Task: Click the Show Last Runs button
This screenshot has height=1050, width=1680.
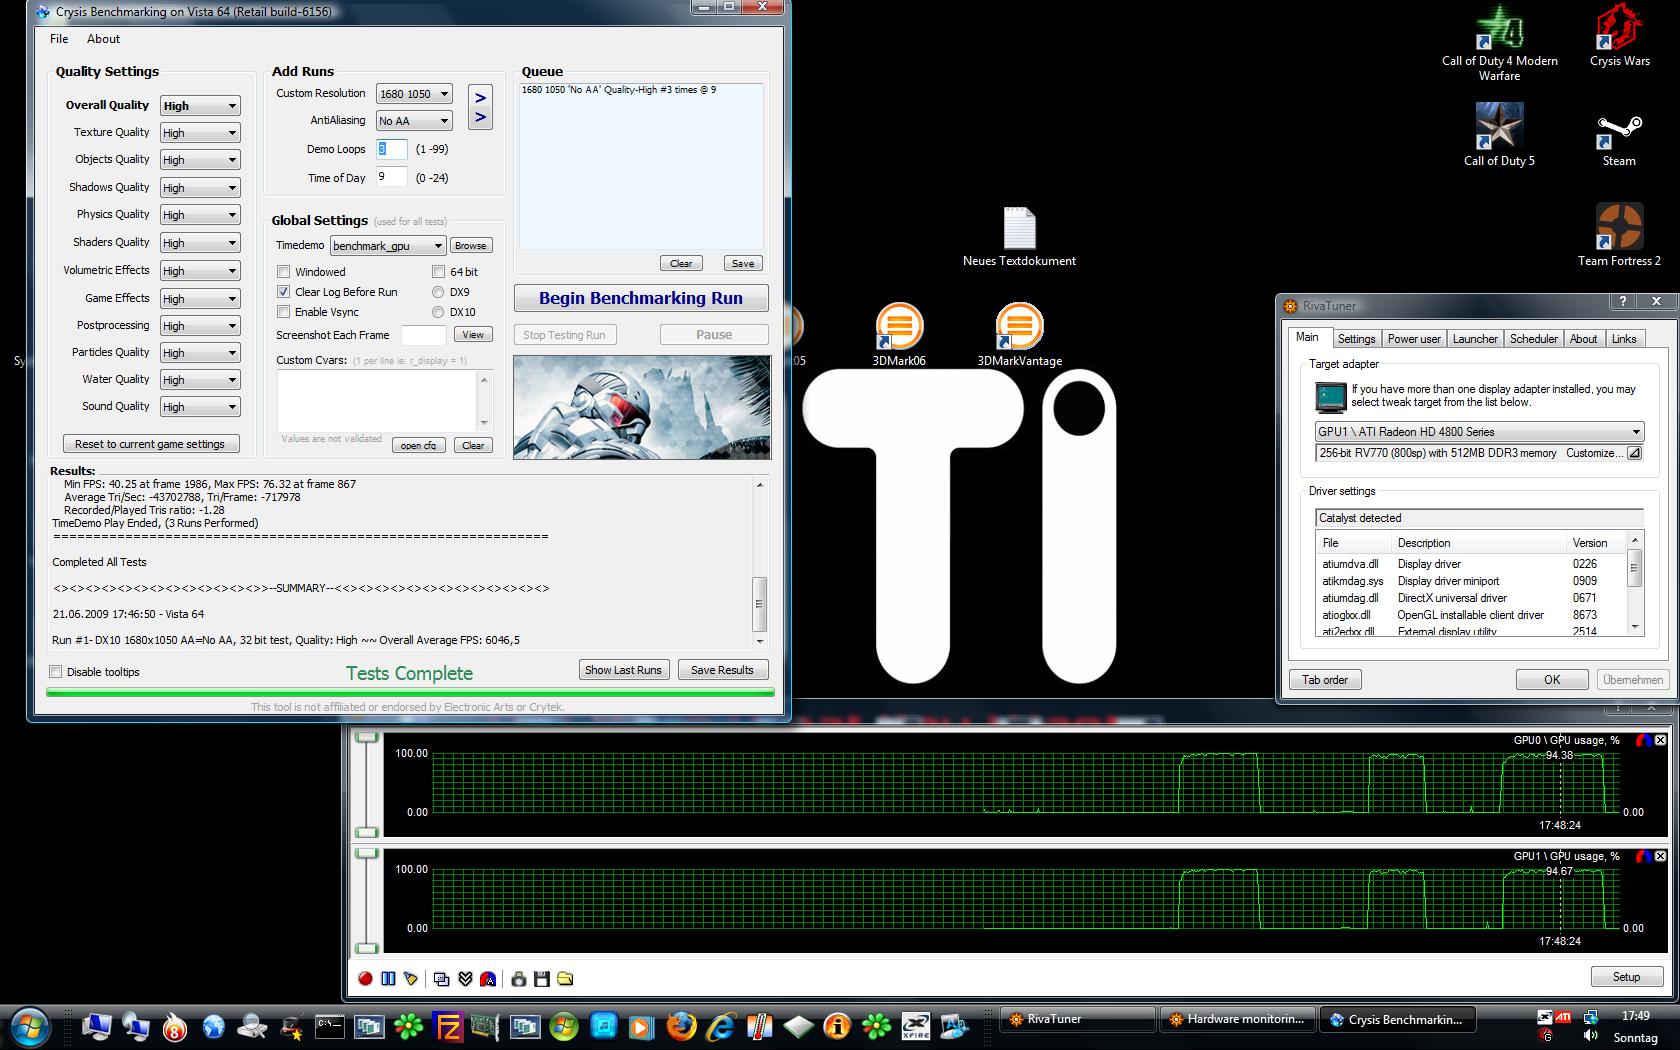Action: [623, 670]
